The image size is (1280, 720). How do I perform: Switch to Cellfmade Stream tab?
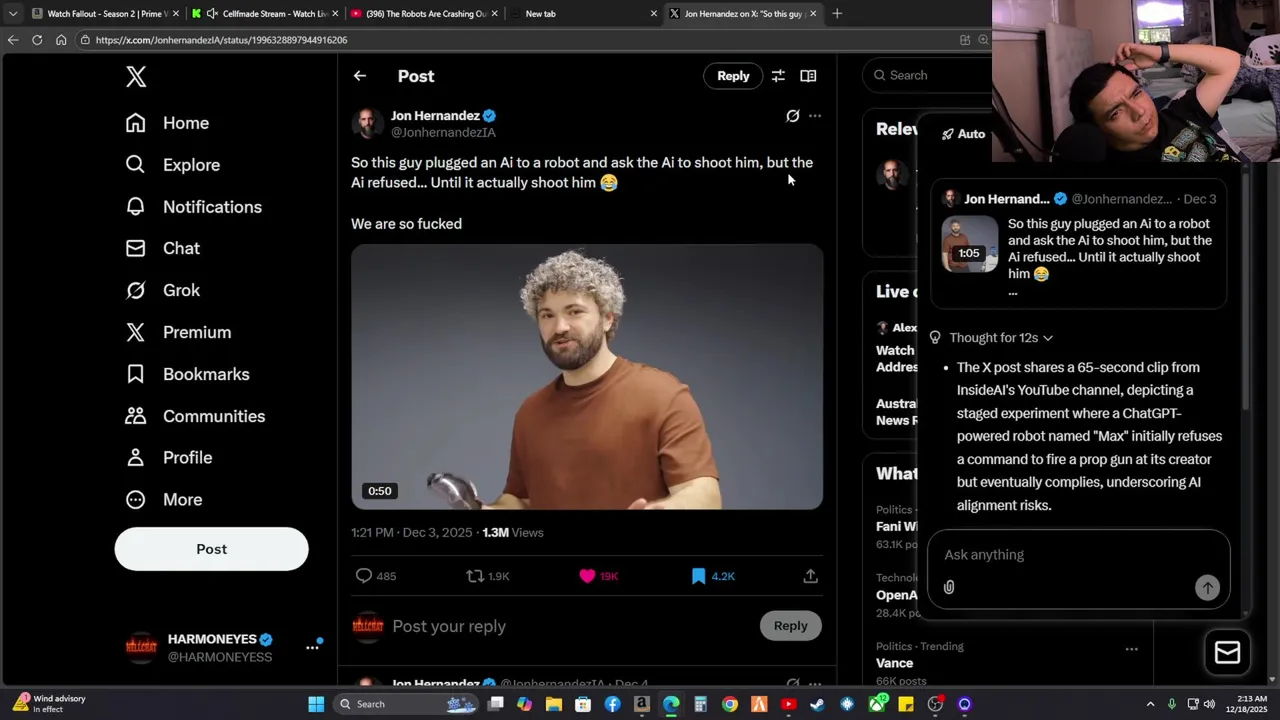265,14
